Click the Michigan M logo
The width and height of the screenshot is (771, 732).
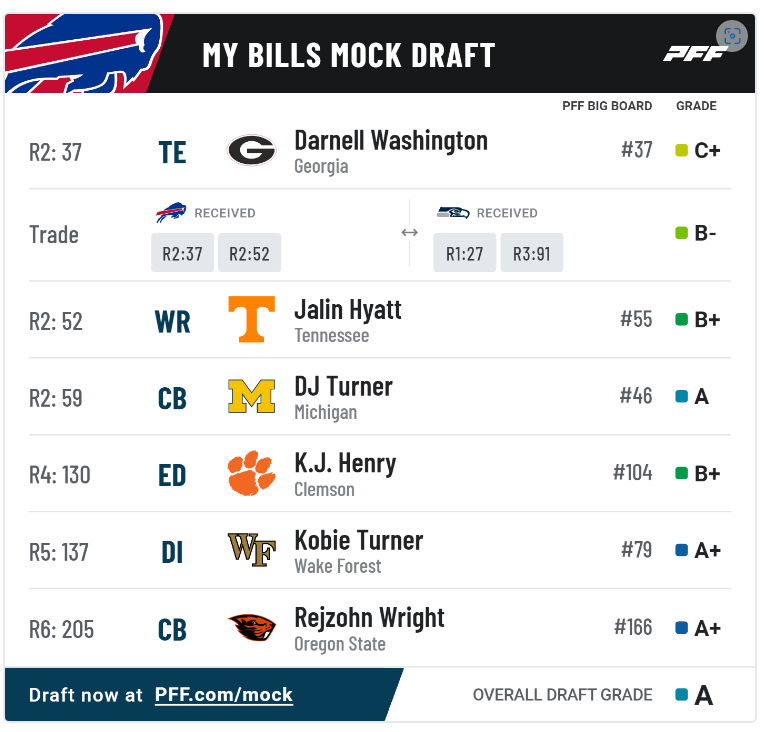pos(251,396)
